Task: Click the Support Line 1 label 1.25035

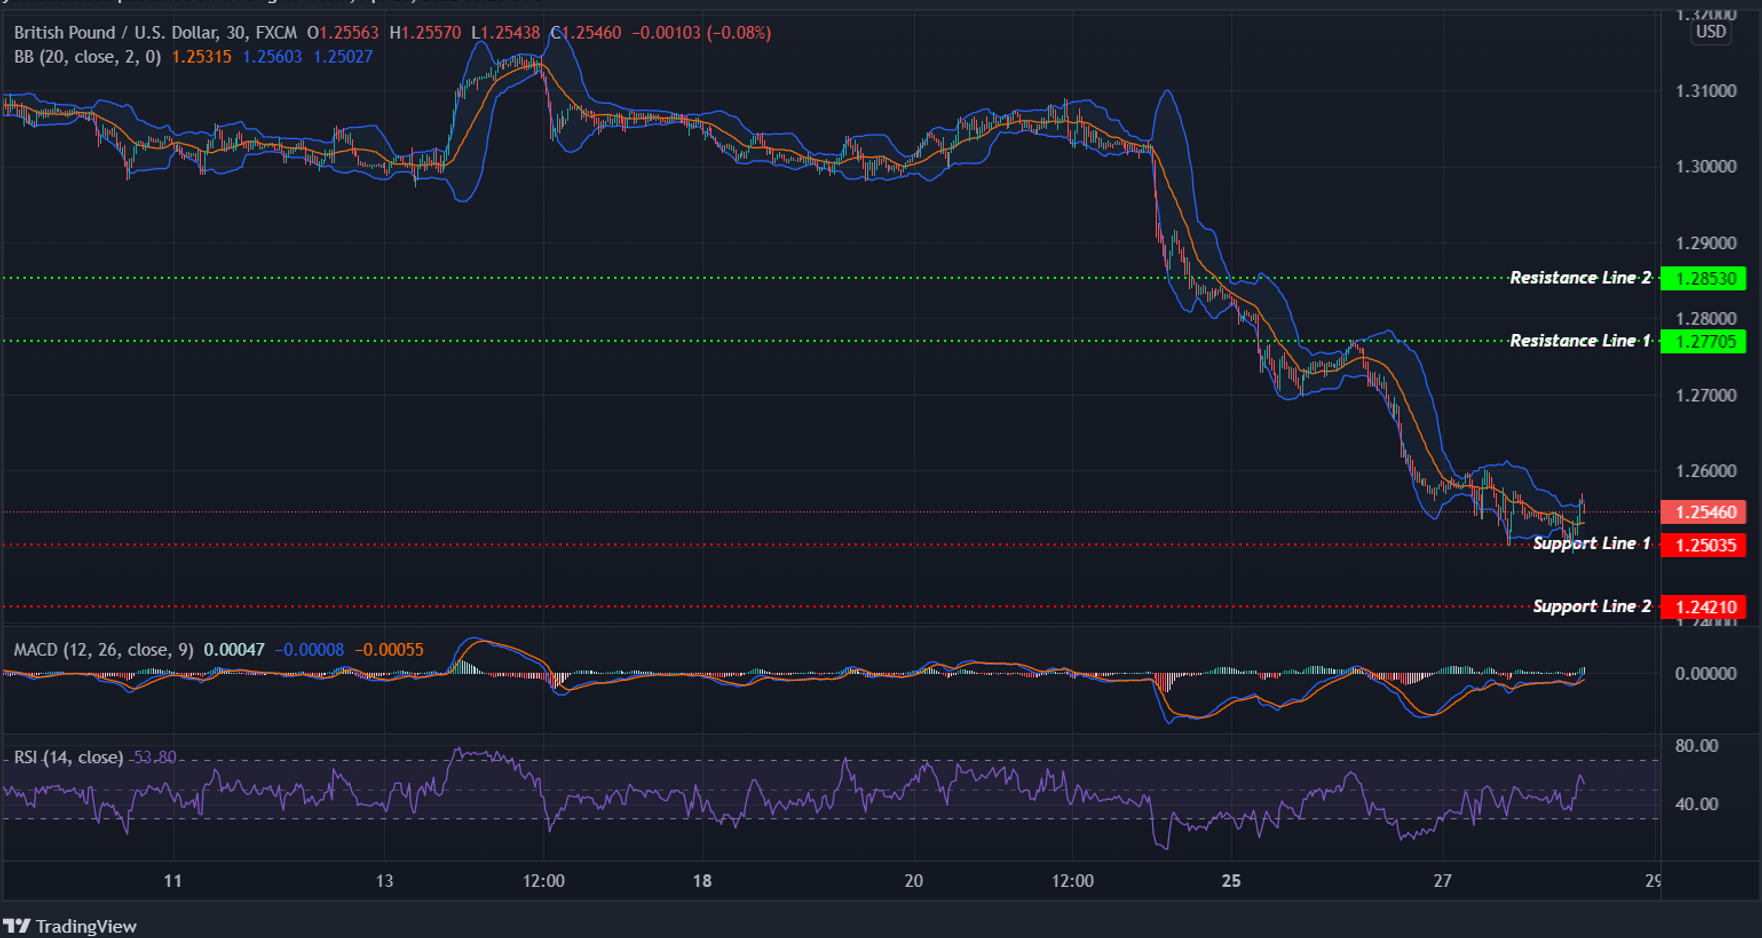Action: pos(1705,546)
